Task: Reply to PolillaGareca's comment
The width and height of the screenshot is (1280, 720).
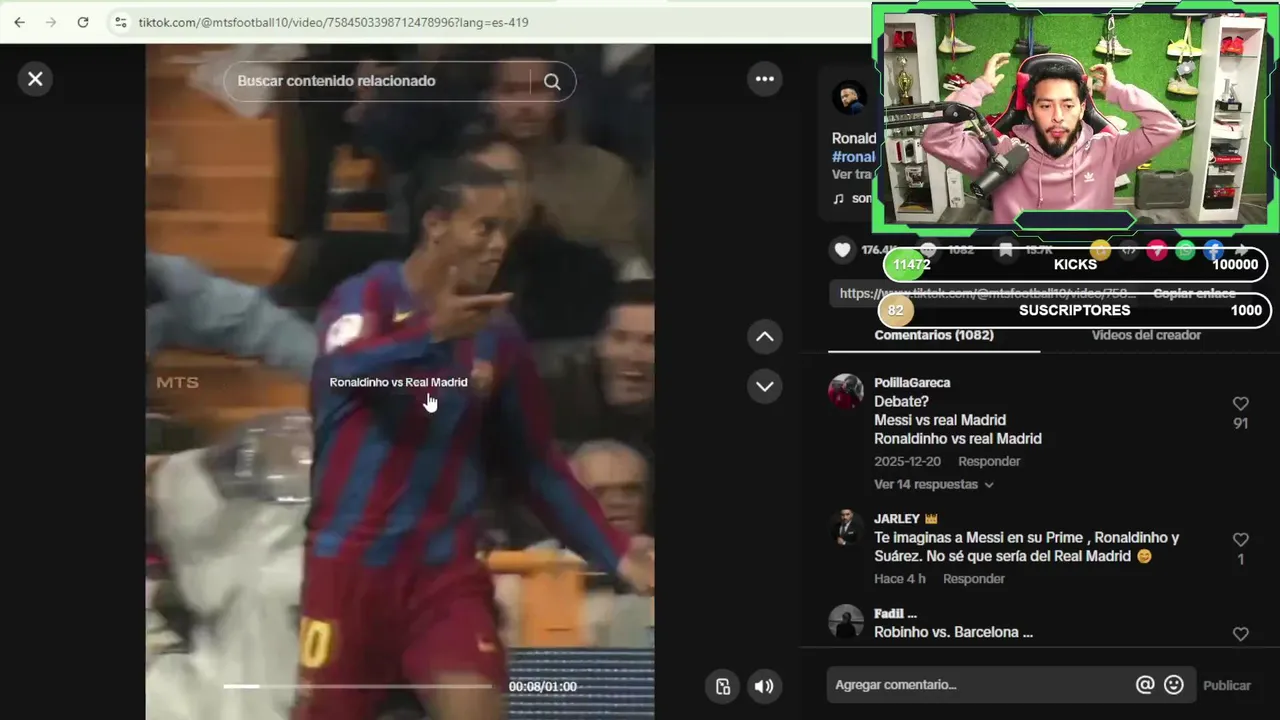Action: click(989, 461)
